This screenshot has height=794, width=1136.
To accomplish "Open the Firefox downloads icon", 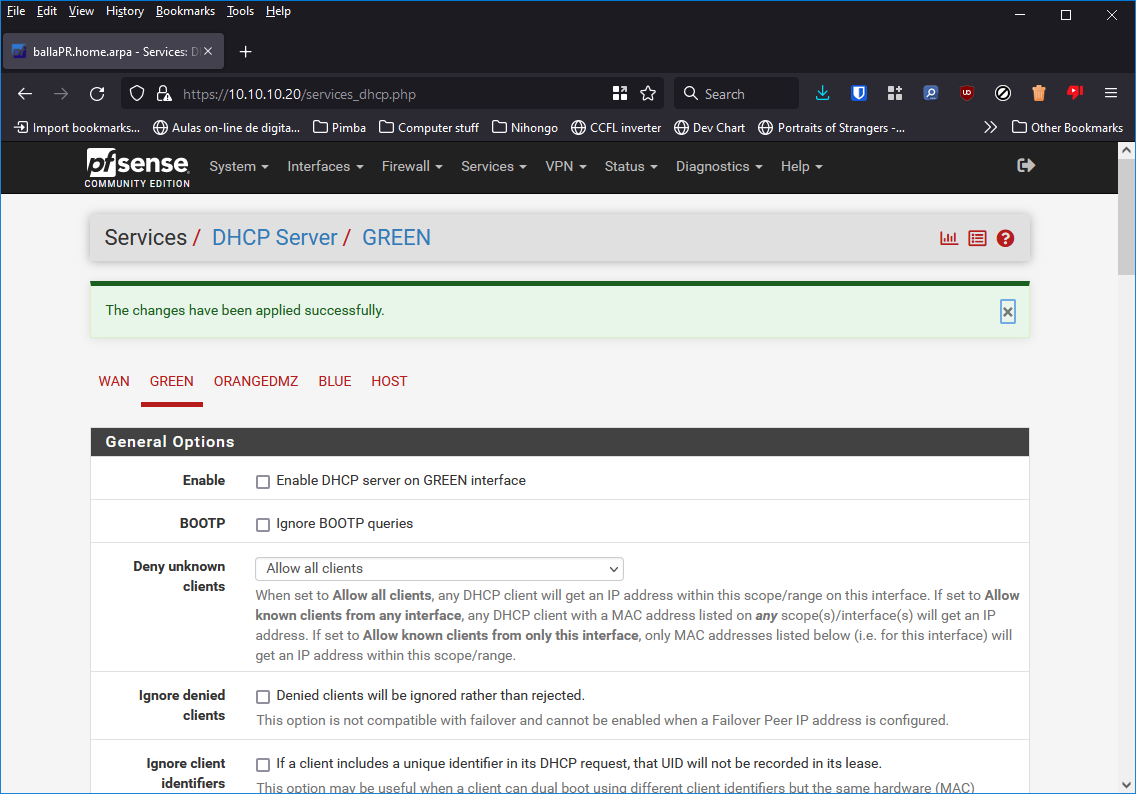I will tap(822, 93).
